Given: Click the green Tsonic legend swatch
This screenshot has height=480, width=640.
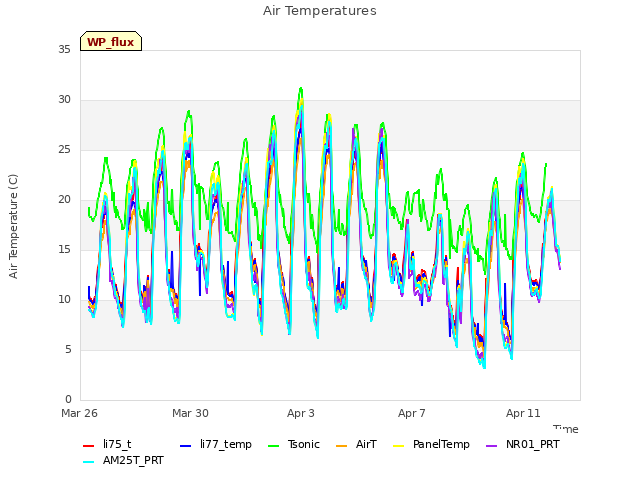Looking at the screenshot, I should (x=273, y=446).
